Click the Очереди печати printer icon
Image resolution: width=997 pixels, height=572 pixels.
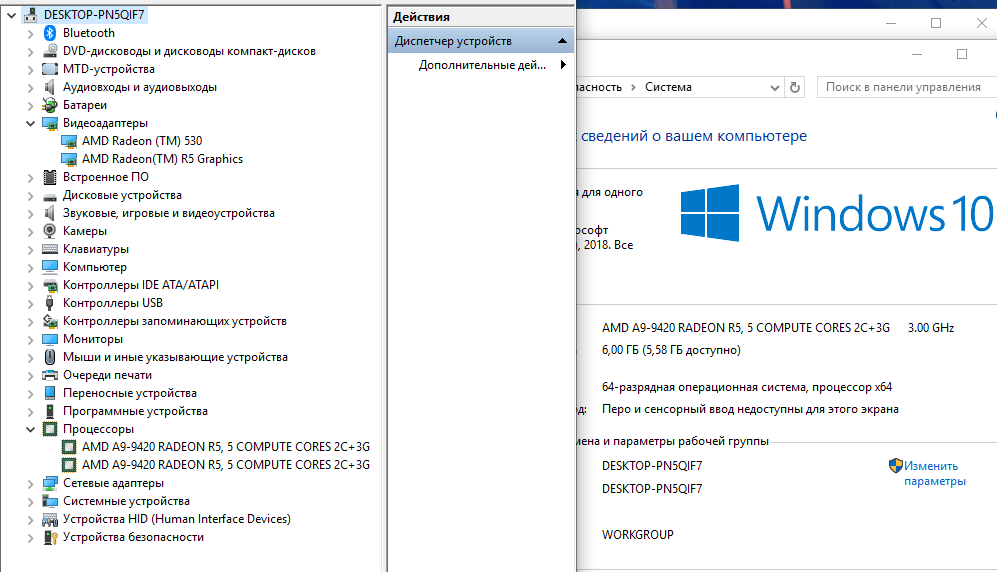coord(50,375)
